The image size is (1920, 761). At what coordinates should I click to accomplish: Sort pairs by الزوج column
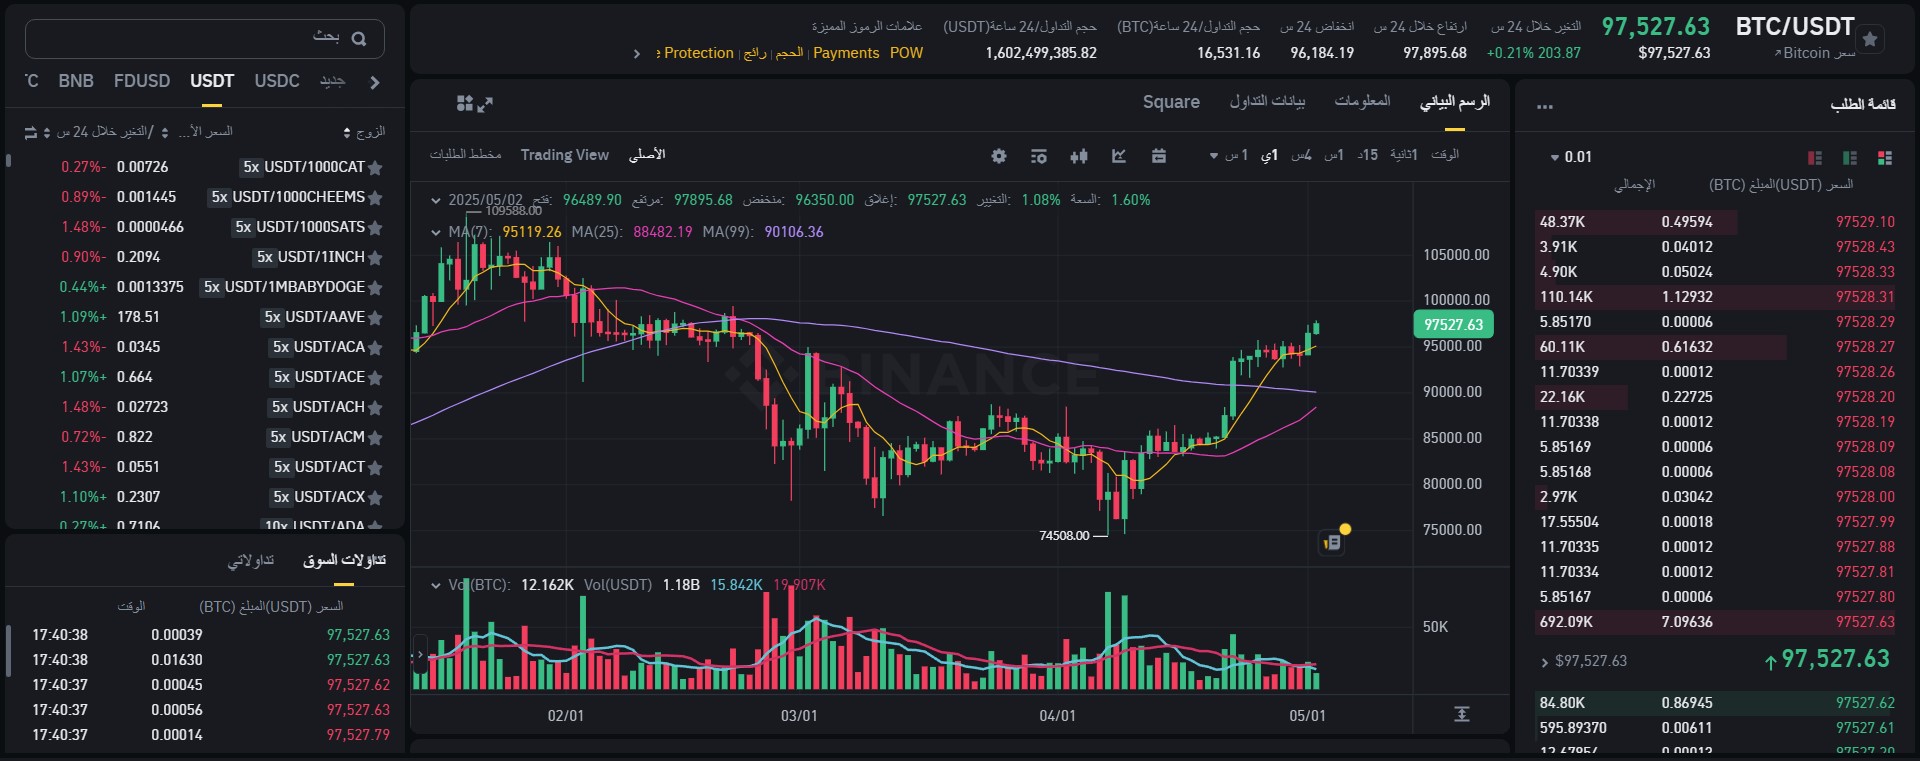coord(364,132)
